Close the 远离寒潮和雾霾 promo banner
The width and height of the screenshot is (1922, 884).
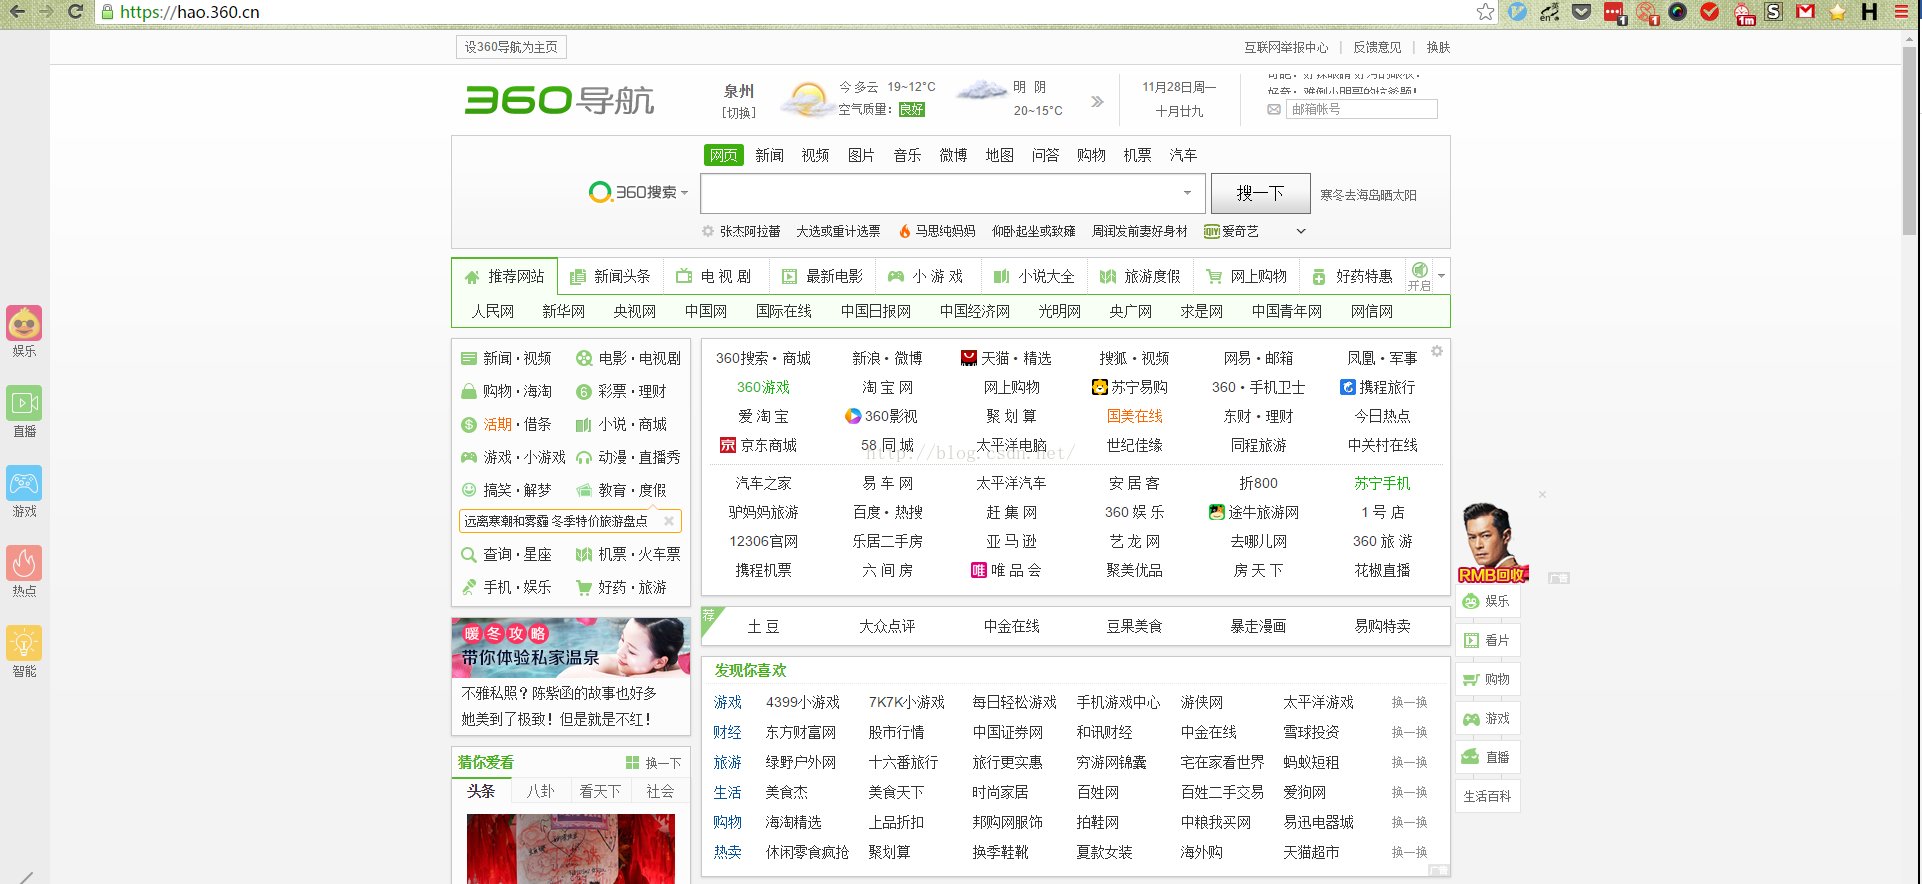[669, 521]
